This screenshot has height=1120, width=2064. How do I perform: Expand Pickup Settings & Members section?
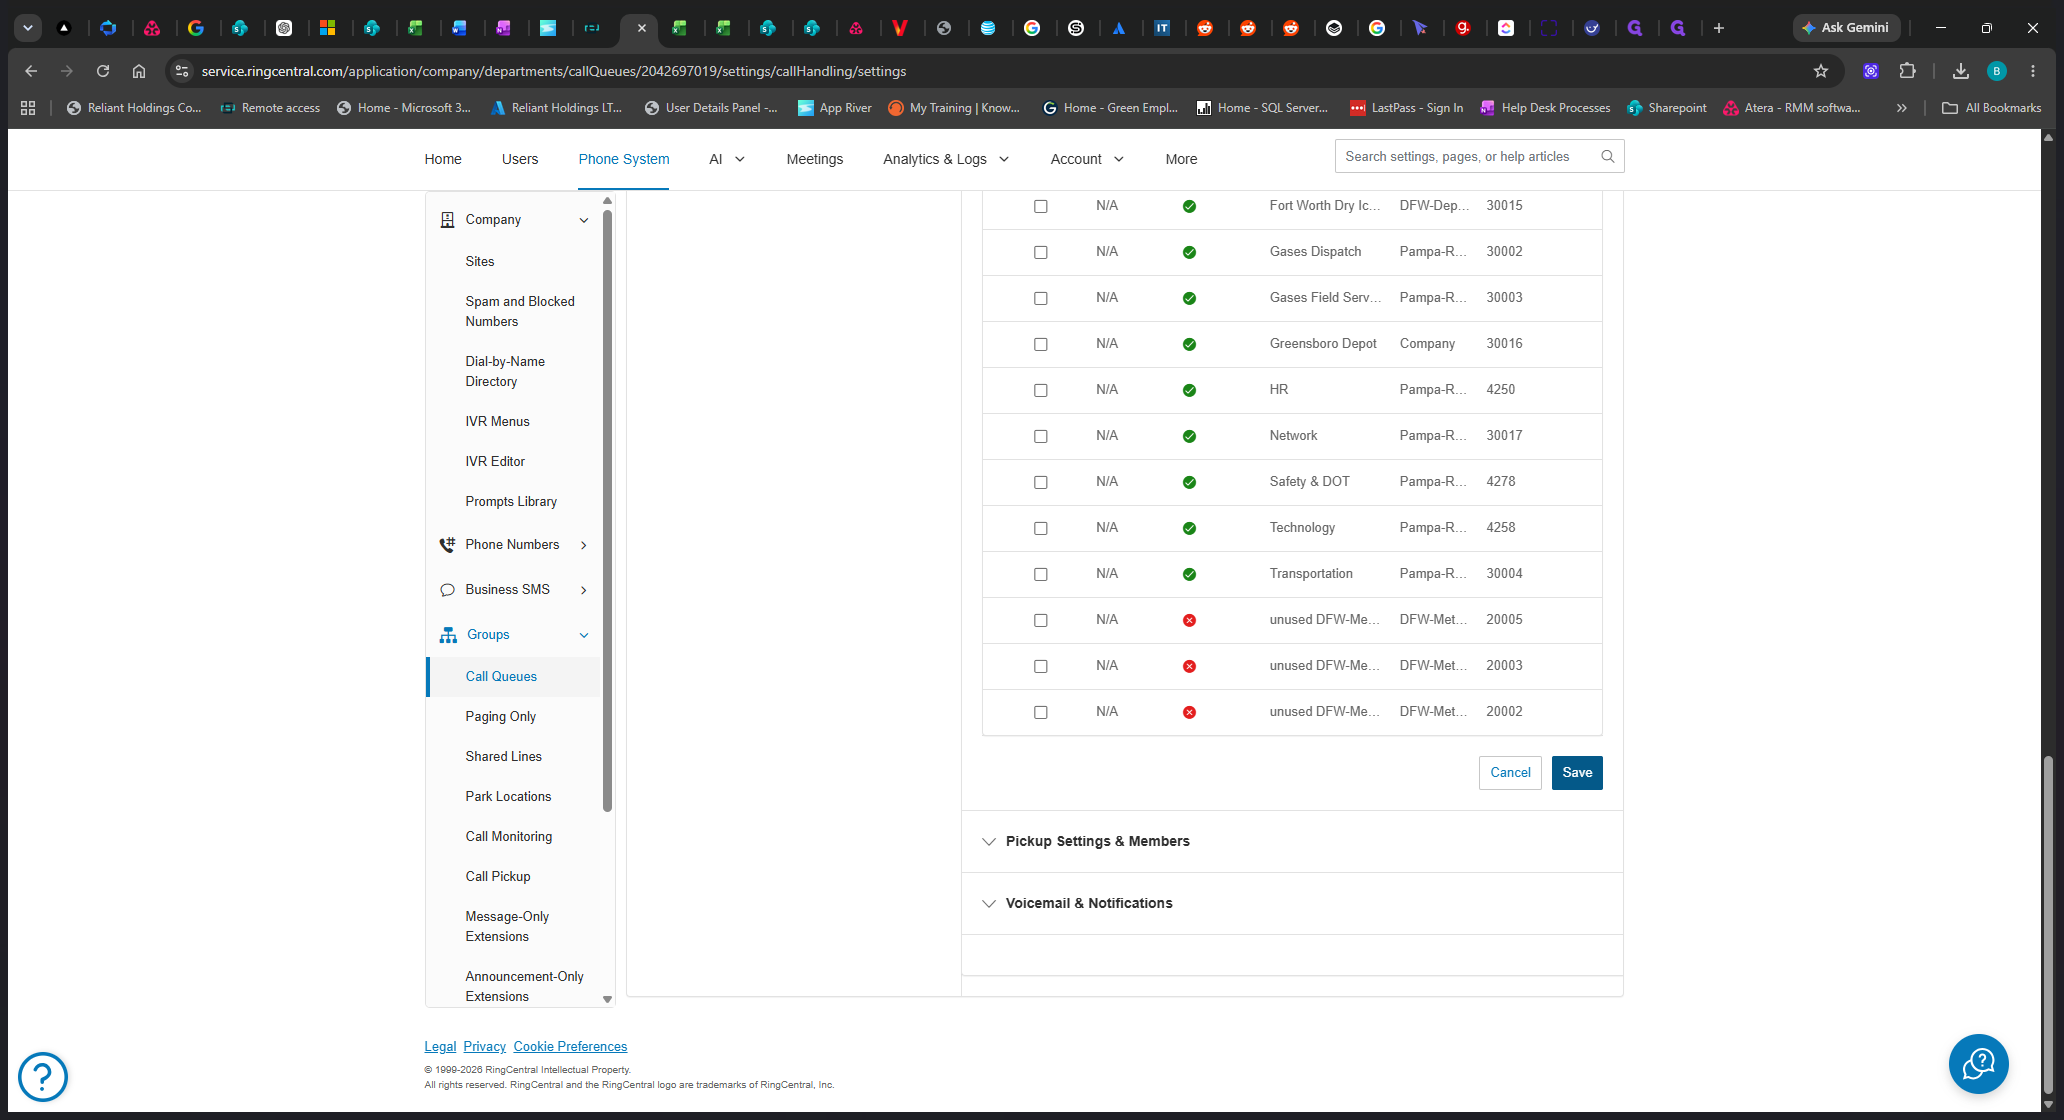point(1292,841)
